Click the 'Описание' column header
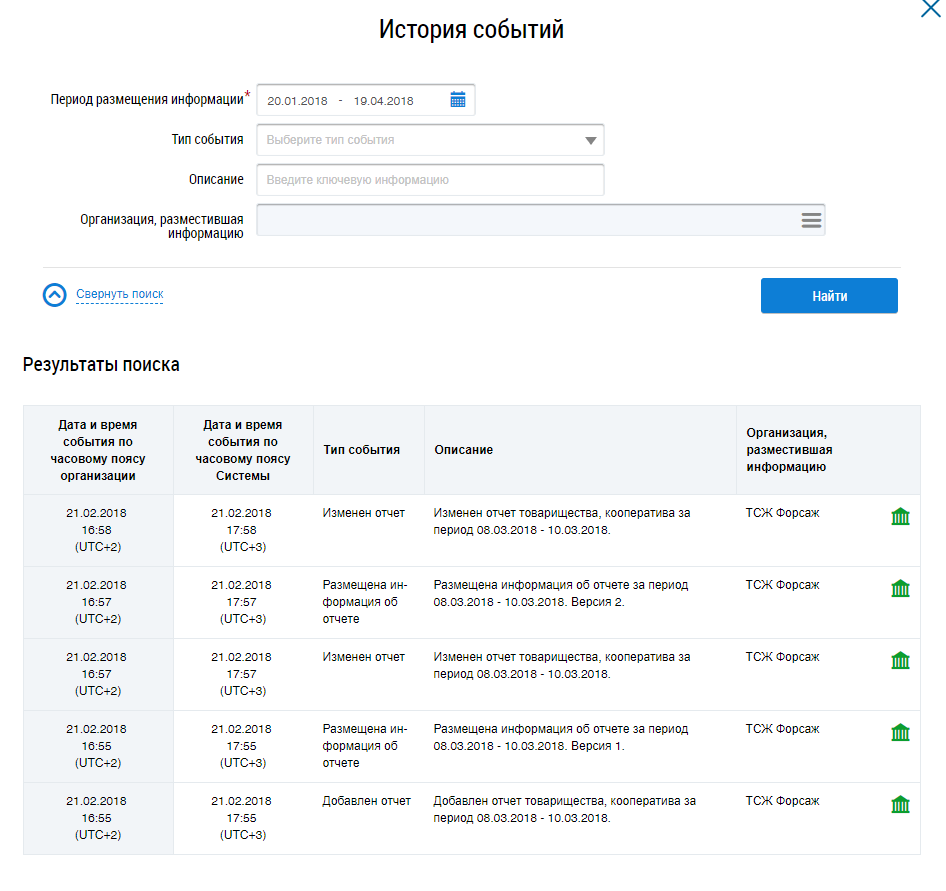Viewport: 946px width, 891px height. coord(463,450)
